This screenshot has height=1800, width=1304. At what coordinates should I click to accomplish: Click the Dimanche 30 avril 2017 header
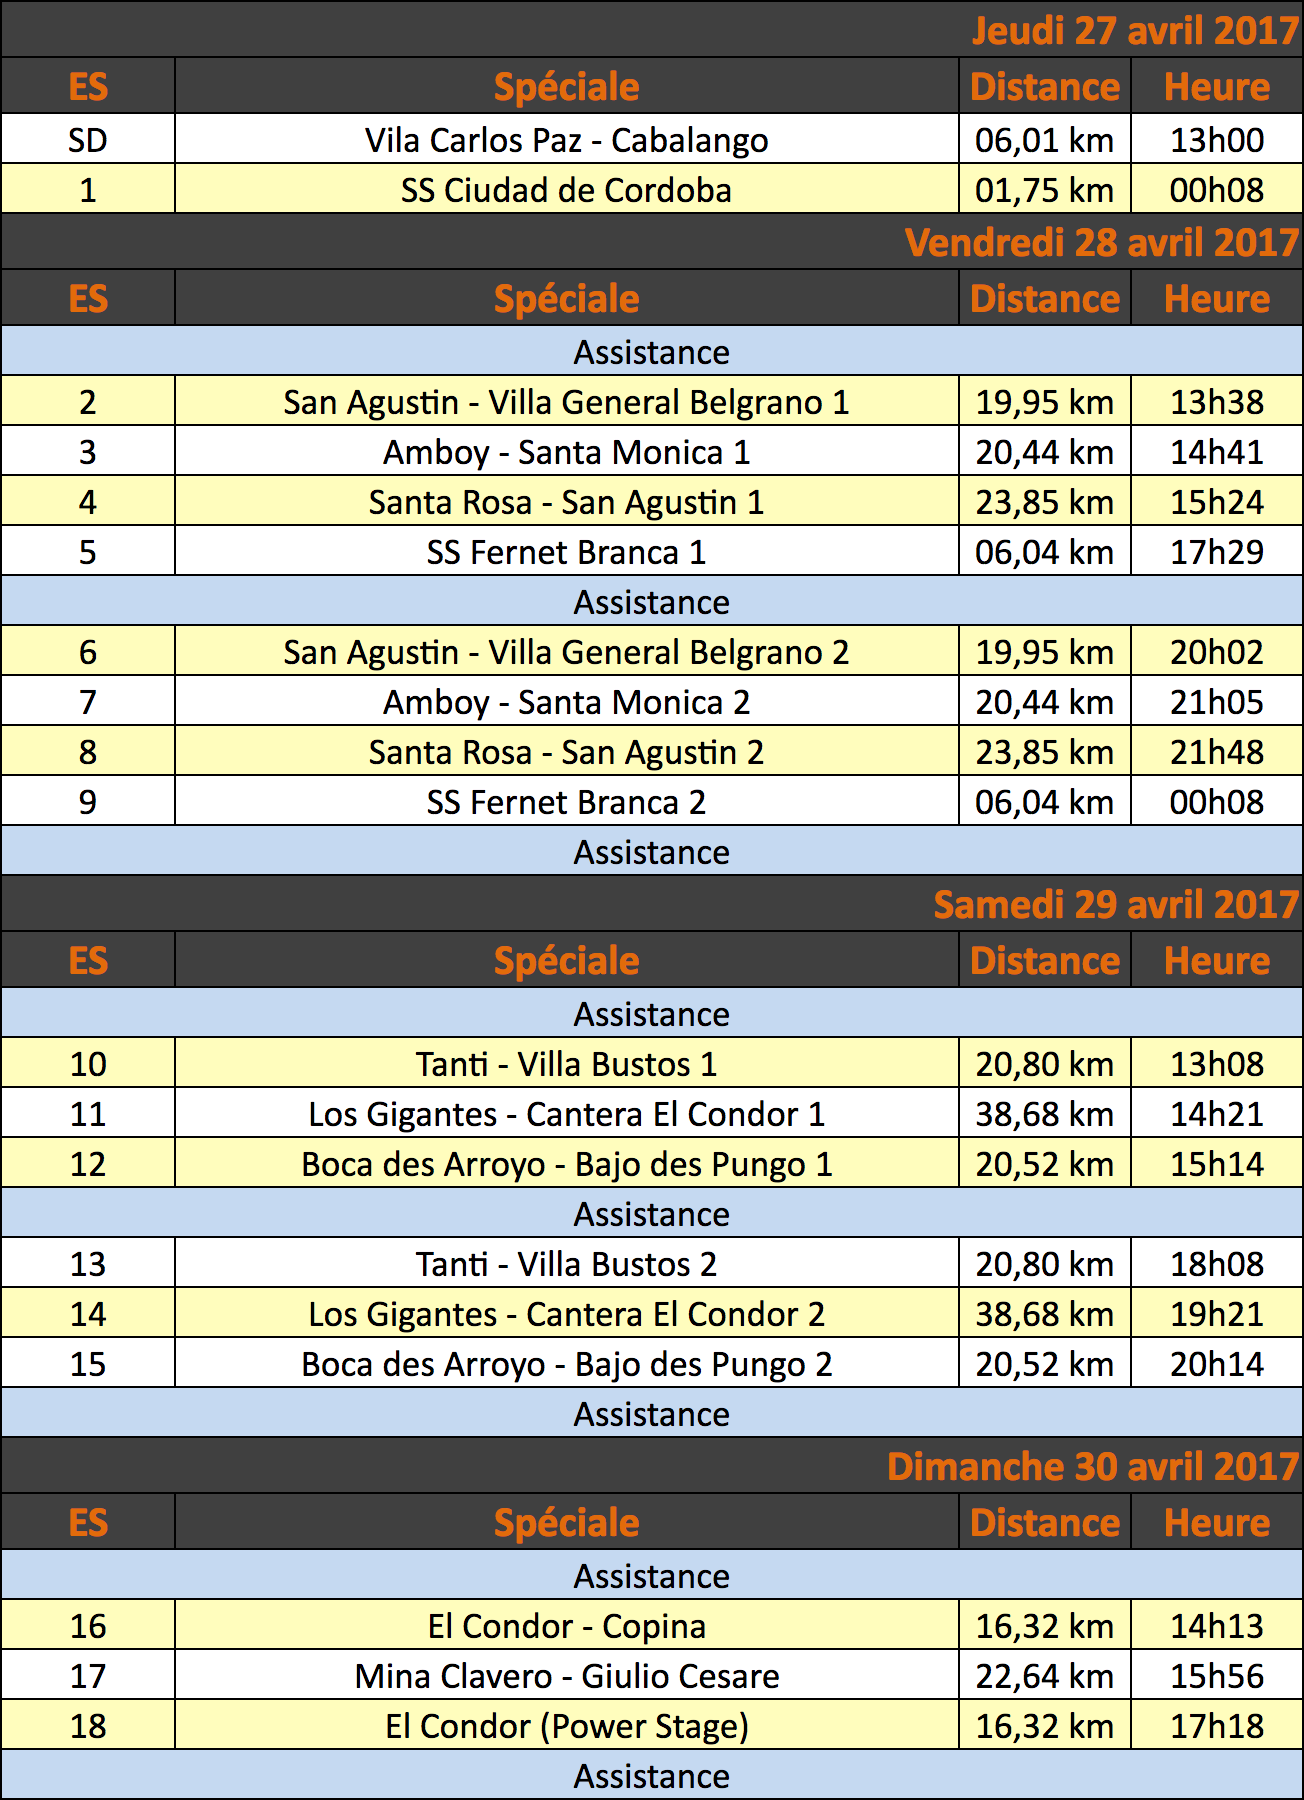point(1093,1466)
